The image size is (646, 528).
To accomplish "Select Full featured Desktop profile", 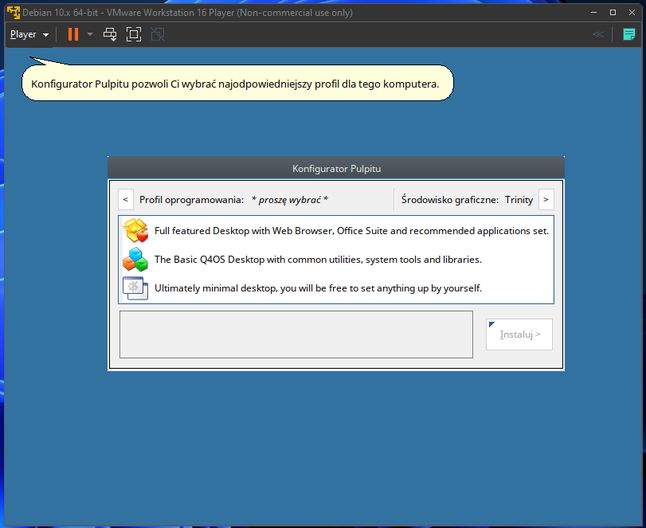I will click(336, 231).
